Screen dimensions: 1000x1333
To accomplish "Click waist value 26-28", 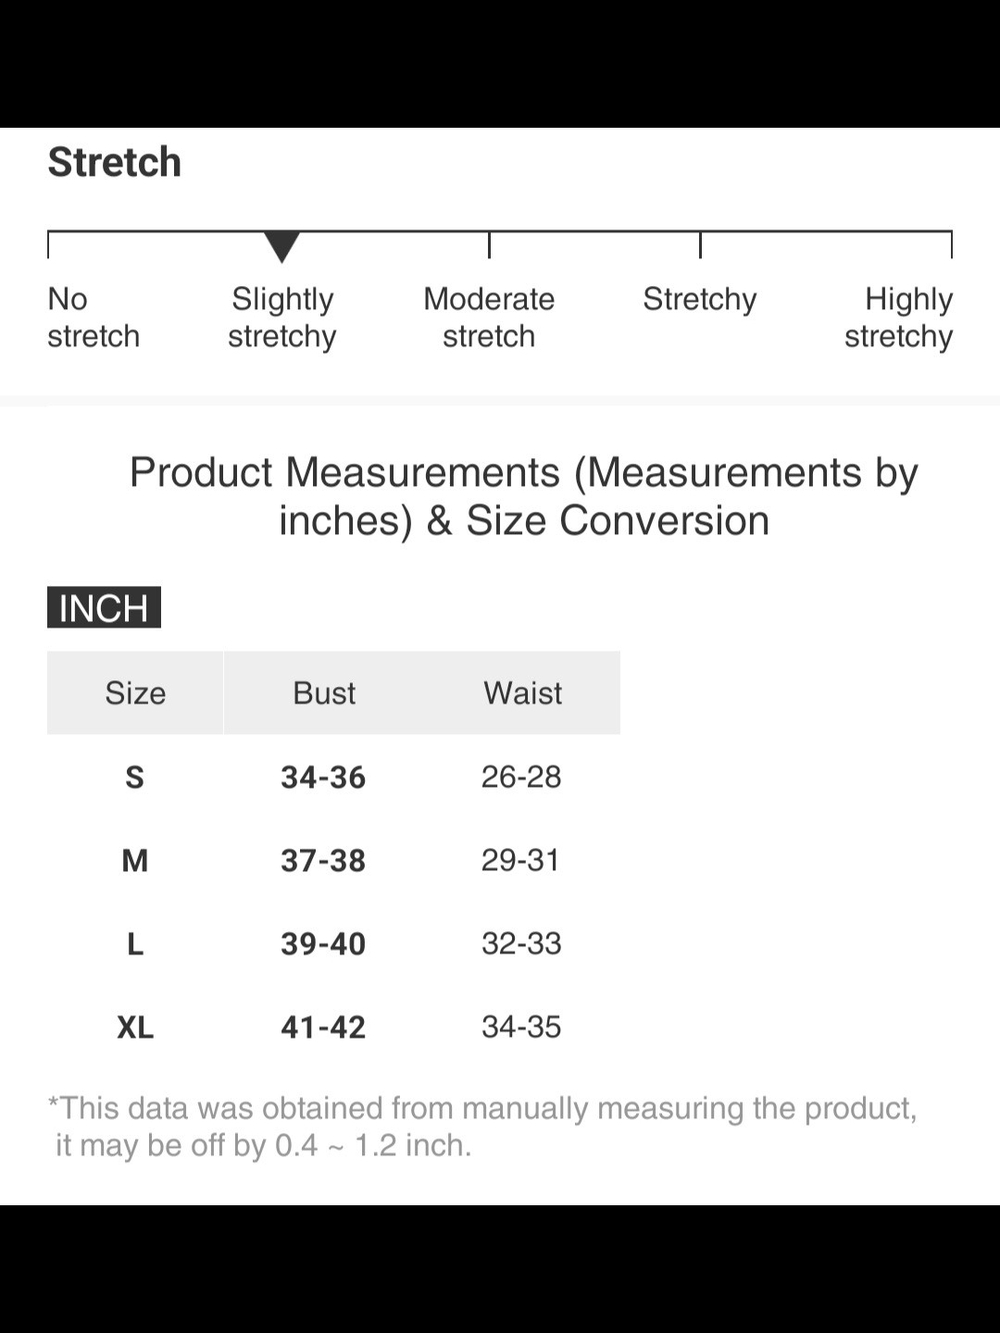I will pos(521,777).
